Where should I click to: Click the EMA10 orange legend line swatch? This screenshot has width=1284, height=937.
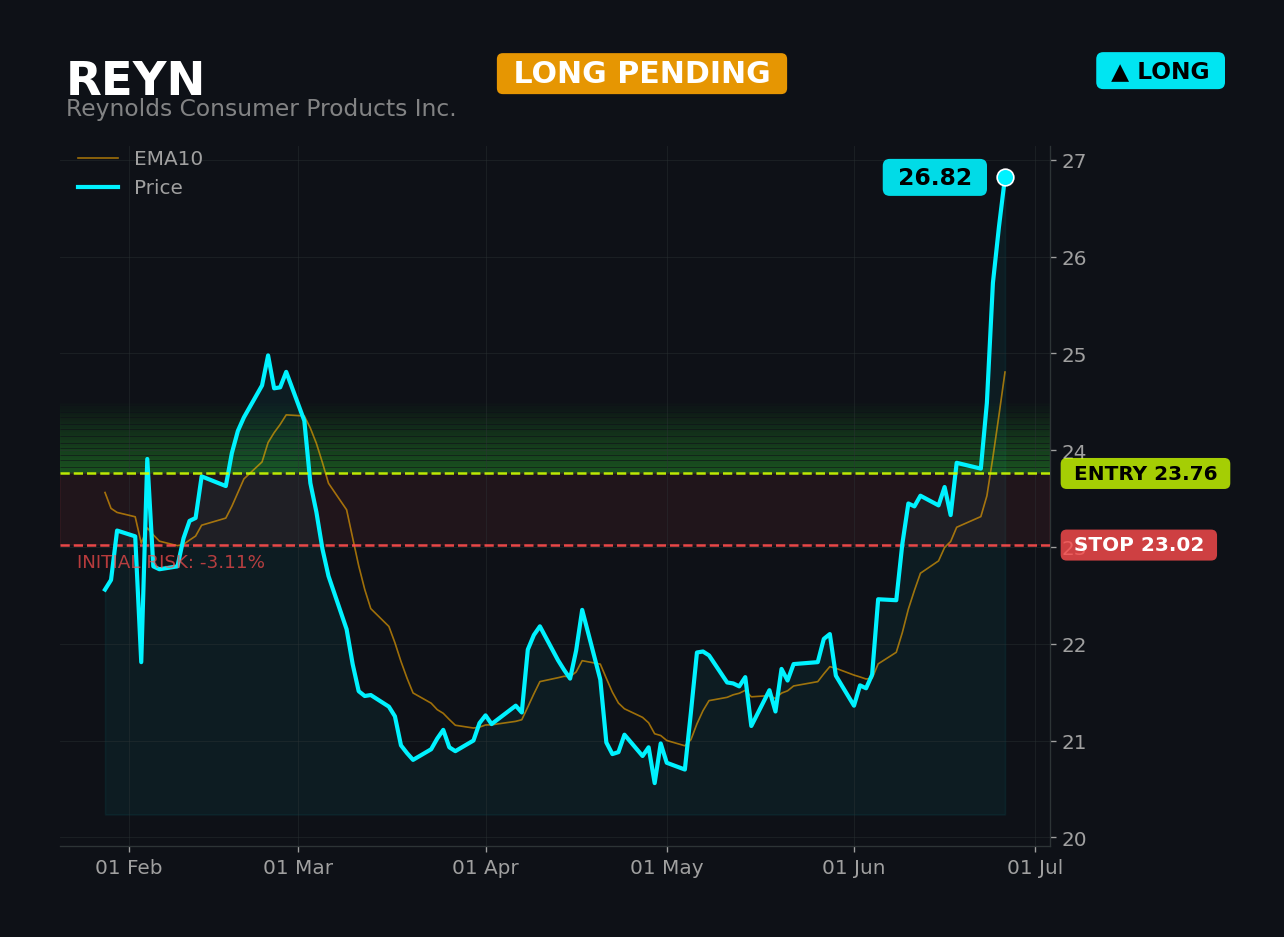tap(98, 159)
